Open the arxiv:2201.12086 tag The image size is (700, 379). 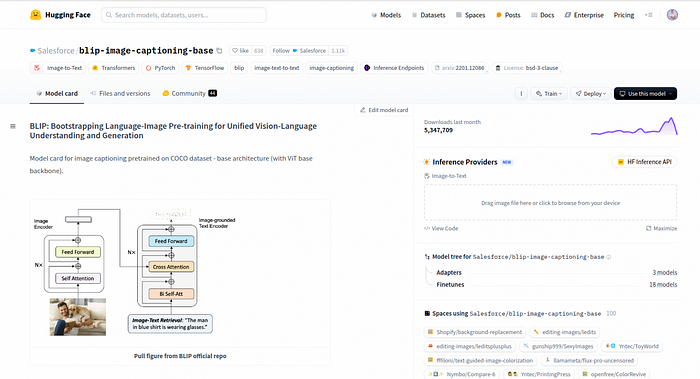click(460, 68)
